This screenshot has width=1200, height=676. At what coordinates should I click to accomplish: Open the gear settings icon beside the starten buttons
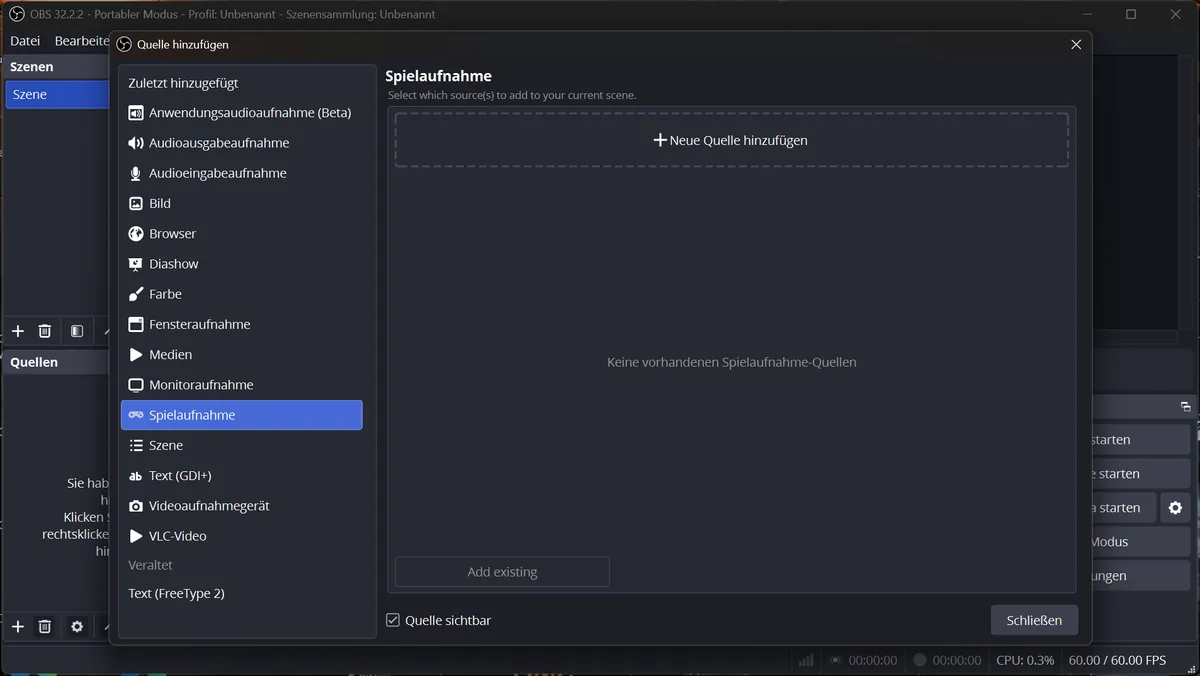click(1175, 508)
